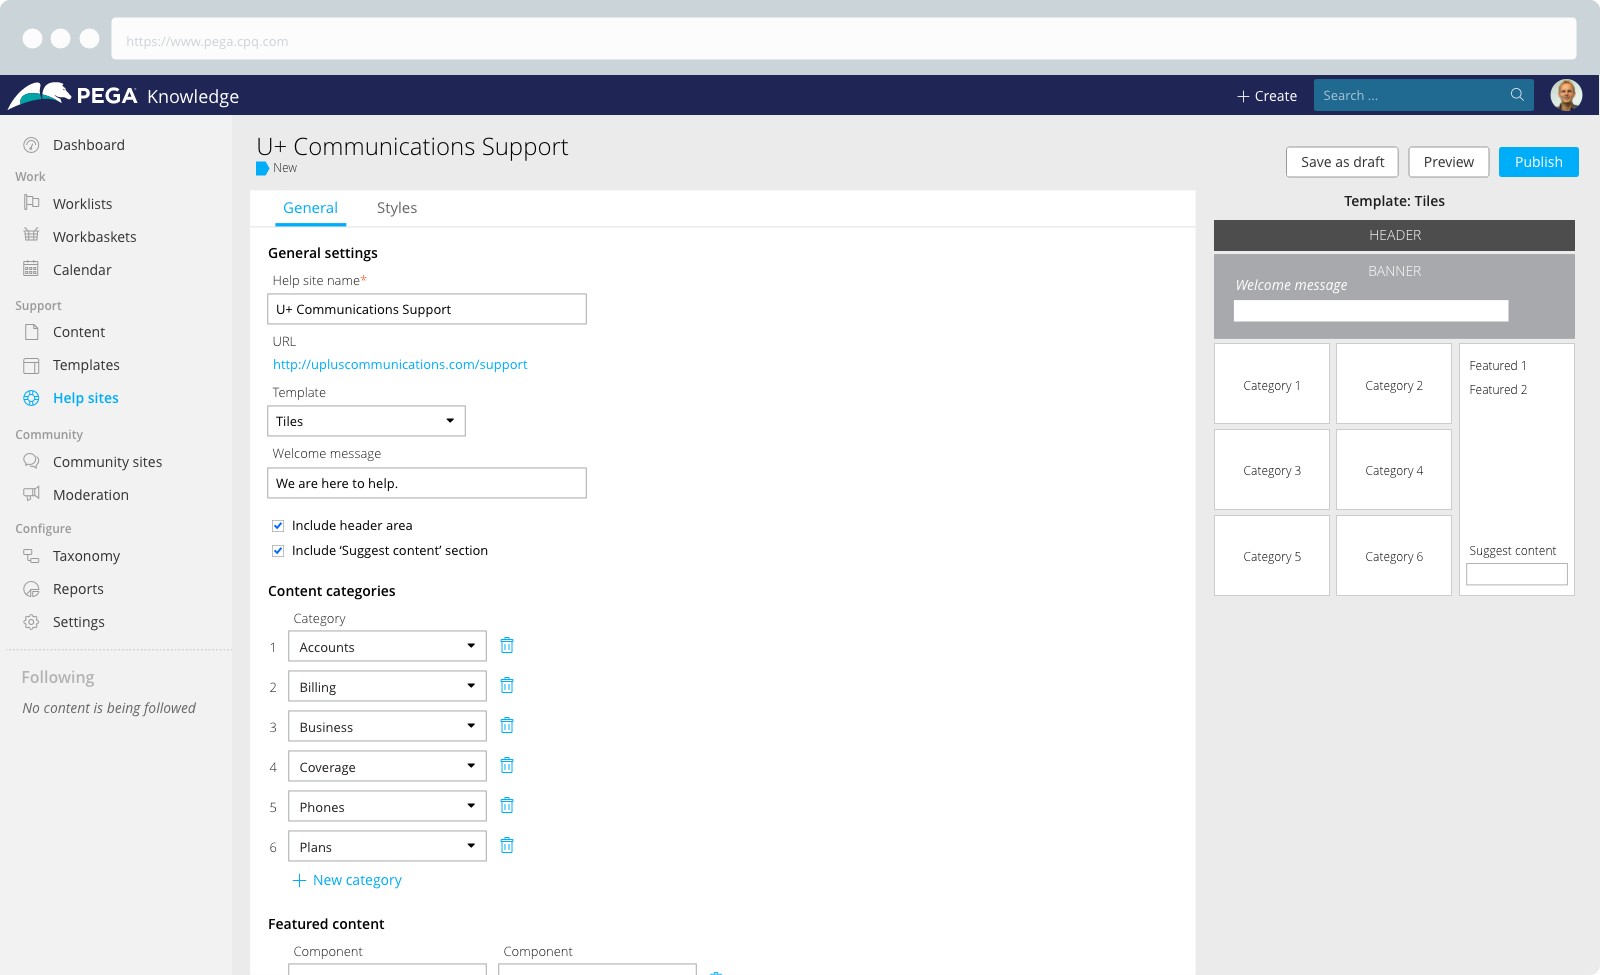Select Help sites in sidebar

click(x=86, y=398)
